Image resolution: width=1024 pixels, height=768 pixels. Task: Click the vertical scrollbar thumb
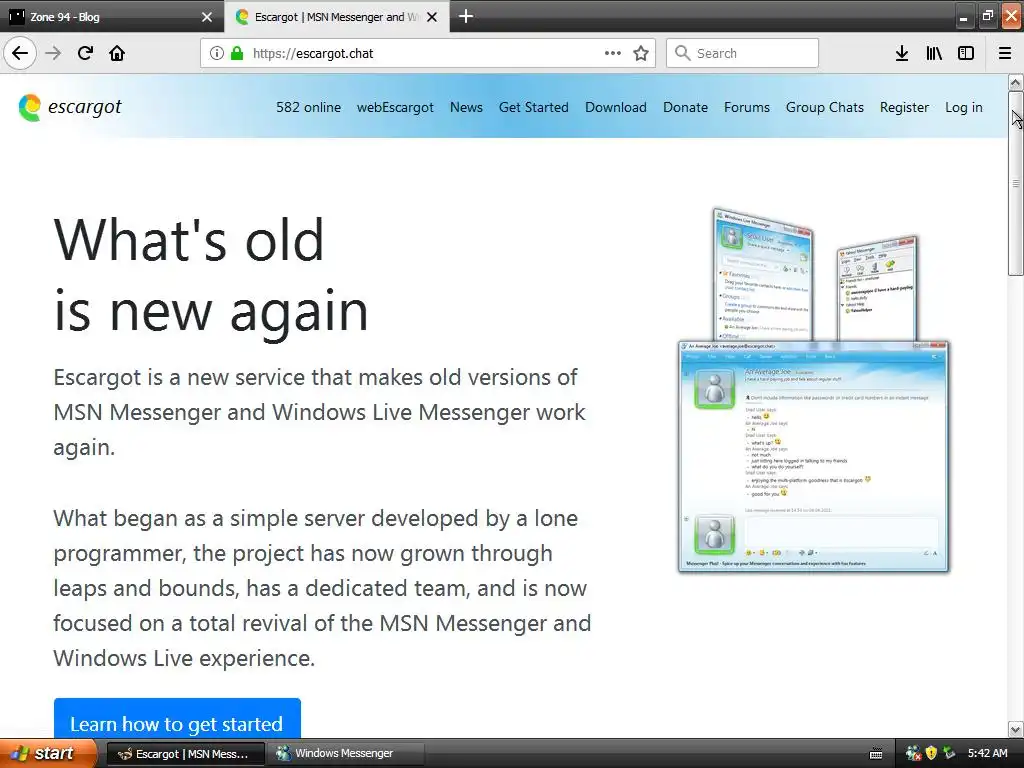tap(1016, 184)
